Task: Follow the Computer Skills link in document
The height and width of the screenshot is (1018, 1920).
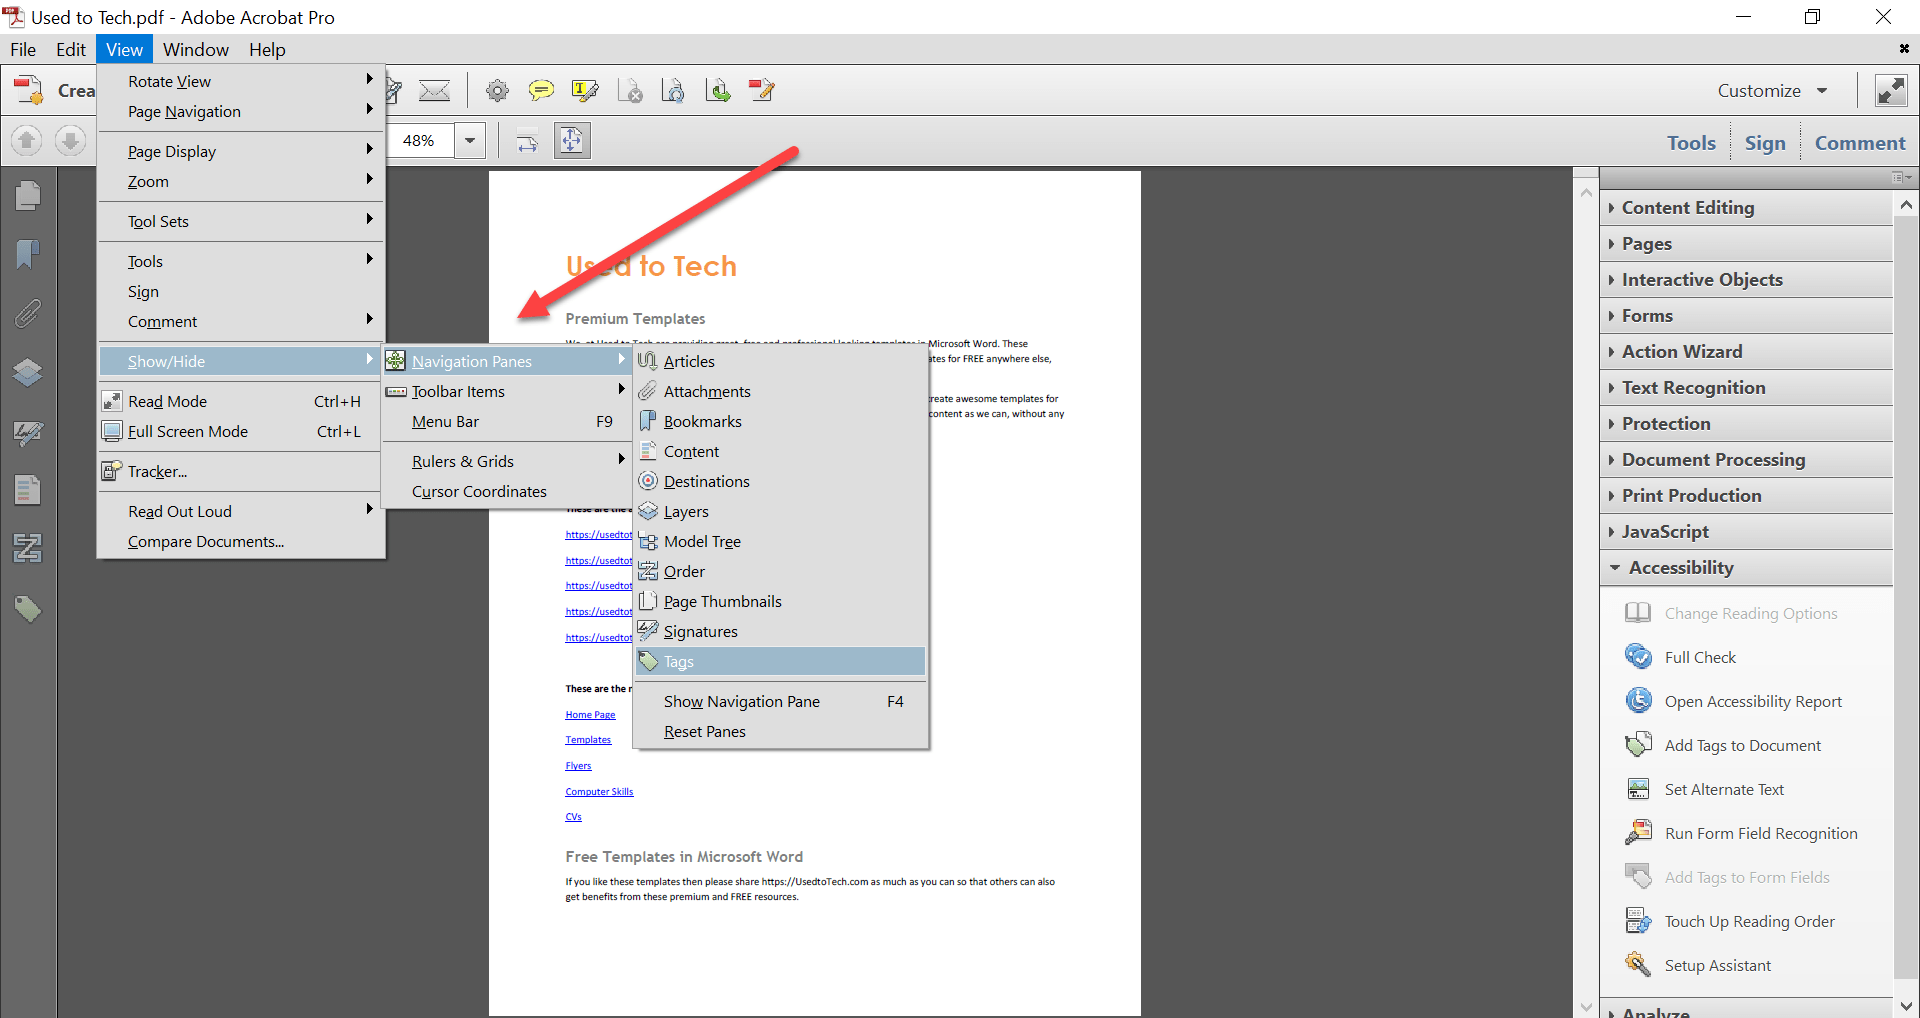Action: [599, 791]
